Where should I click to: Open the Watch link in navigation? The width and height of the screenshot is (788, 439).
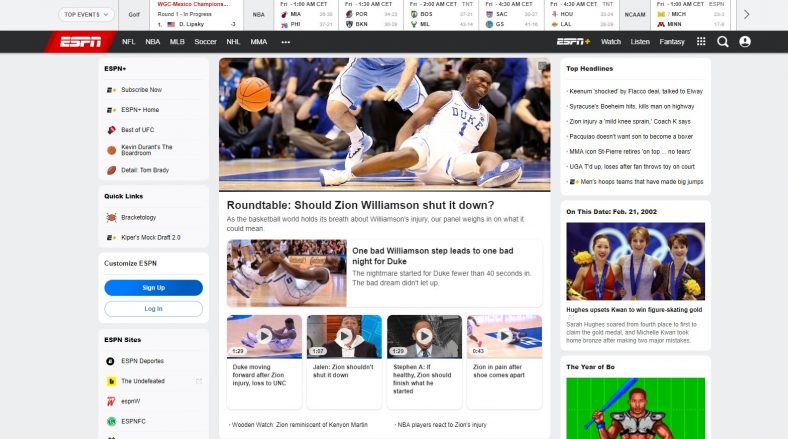611,42
